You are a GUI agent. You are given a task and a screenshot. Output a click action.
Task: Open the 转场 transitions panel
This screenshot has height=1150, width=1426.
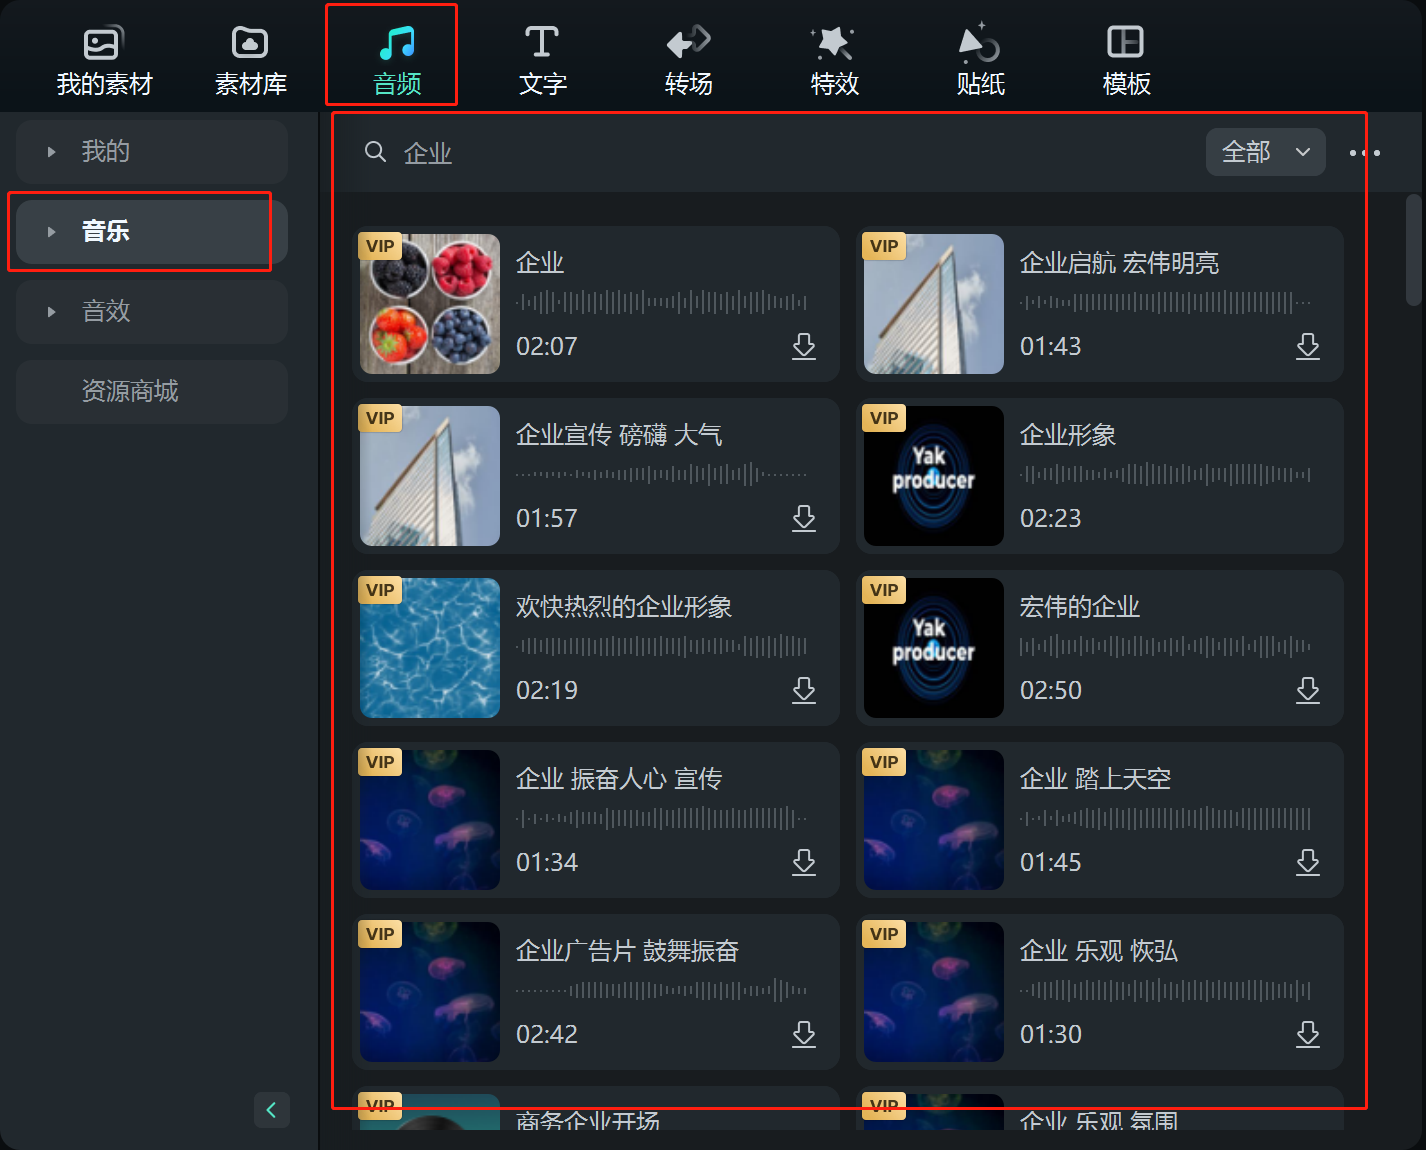pyautogui.click(x=688, y=55)
